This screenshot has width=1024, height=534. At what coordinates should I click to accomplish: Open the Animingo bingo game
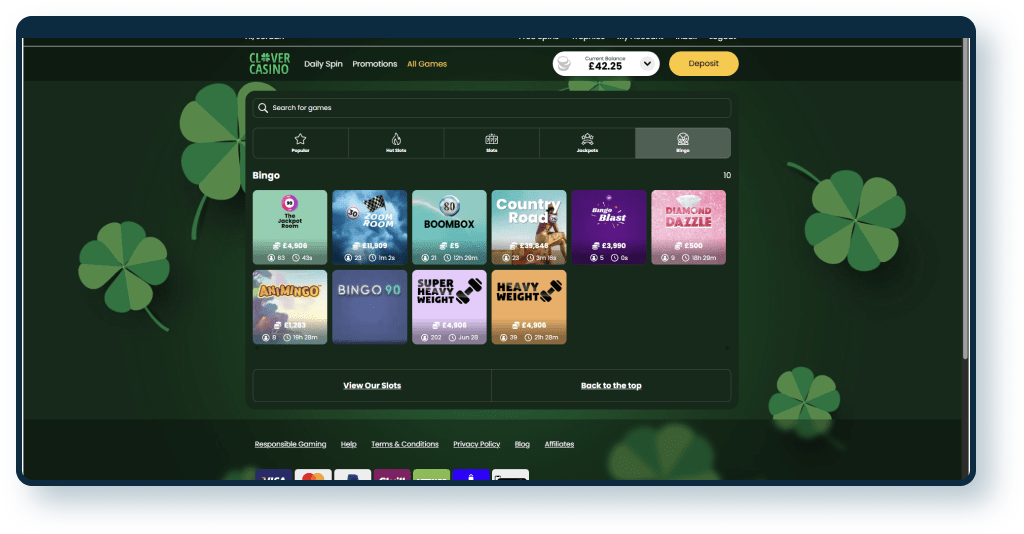tap(290, 307)
